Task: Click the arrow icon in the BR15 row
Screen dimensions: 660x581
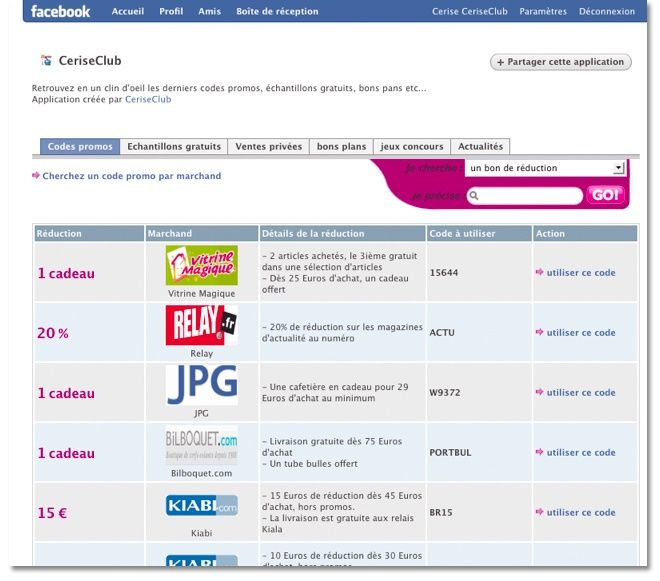Action: pyautogui.click(x=540, y=512)
